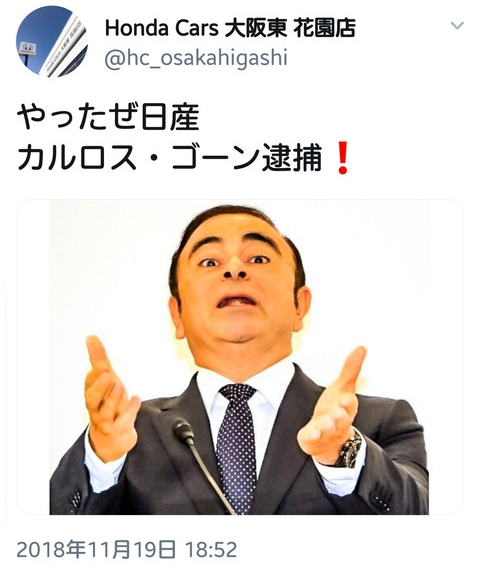Open the @hc_osakahigashi handle link

(x=196, y=59)
